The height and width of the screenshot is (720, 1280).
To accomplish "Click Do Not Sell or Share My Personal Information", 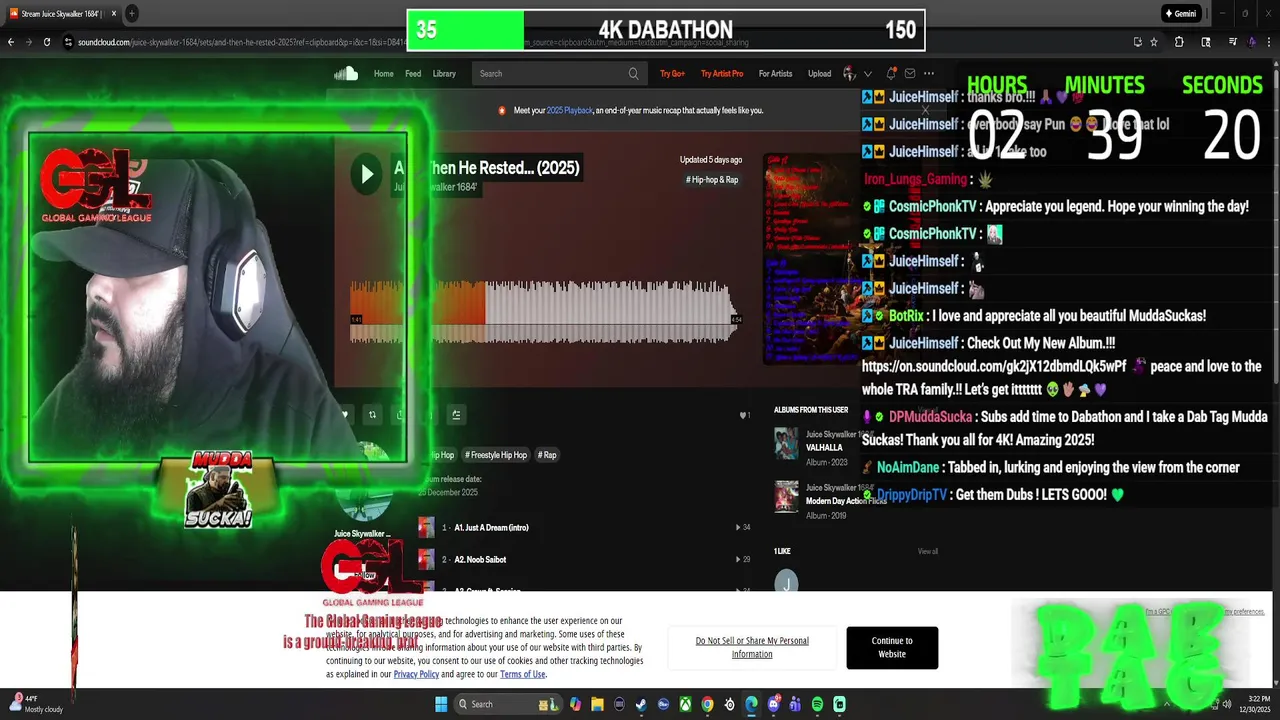I will click(x=752, y=647).
